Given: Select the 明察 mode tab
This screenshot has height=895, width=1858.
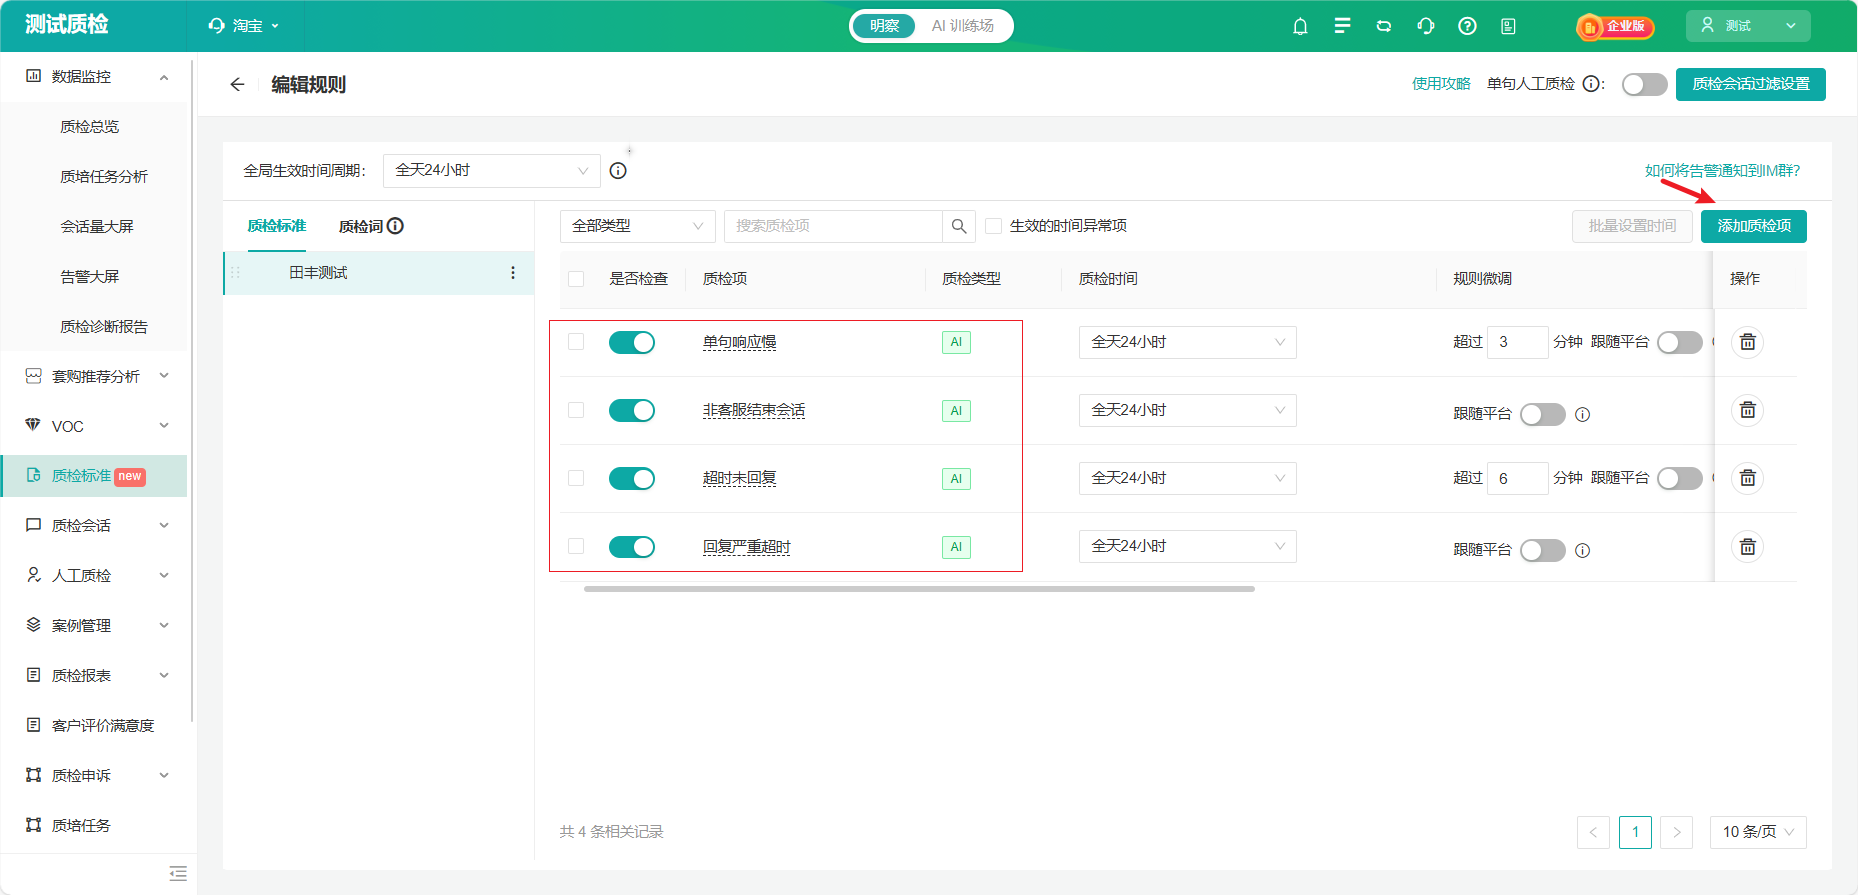Looking at the screenshot, I should (x=884, y=26).
